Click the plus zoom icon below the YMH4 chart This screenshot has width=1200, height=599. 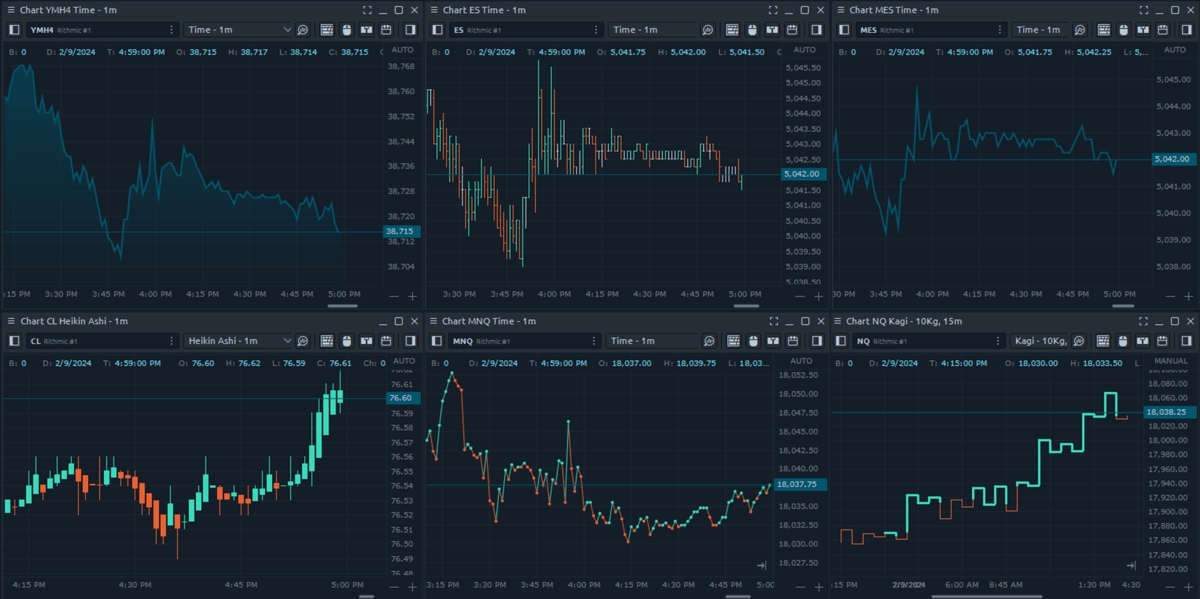point(410,296)
